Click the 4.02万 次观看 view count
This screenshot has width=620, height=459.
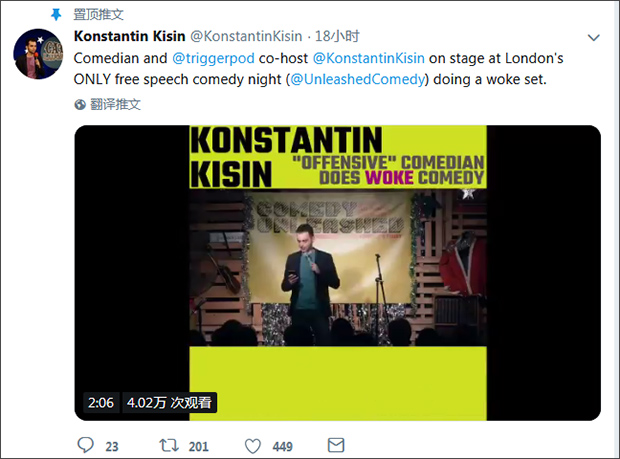(x=170, y=403)
